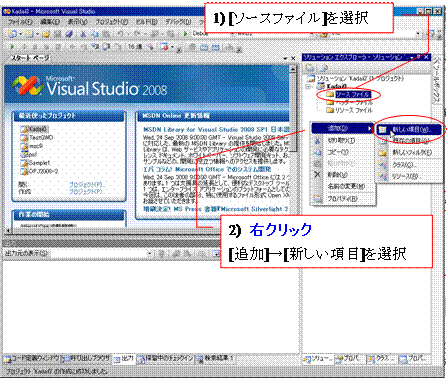Click the green Start Debugging arrow
447x378 pixels.
pos(185,33)
